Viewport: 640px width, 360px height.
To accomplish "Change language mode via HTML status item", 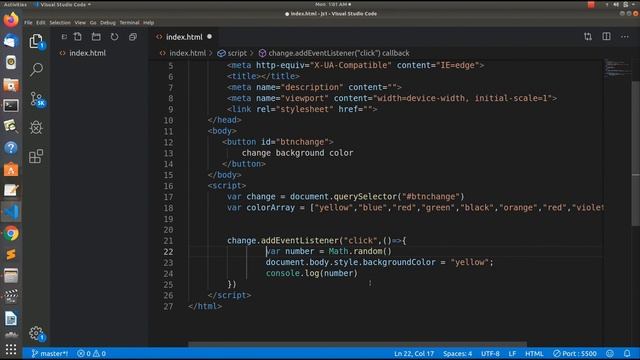I will point(534,353).
